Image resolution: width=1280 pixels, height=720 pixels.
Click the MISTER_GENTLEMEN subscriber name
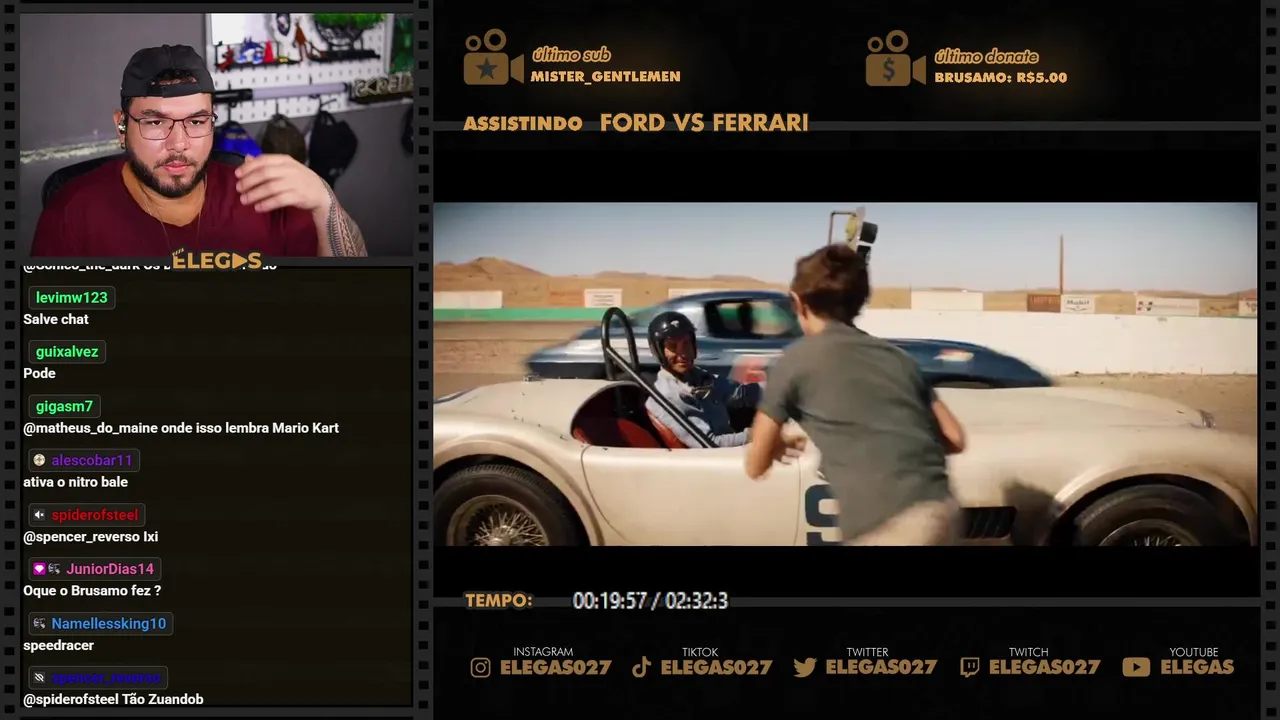coord(605,77)
